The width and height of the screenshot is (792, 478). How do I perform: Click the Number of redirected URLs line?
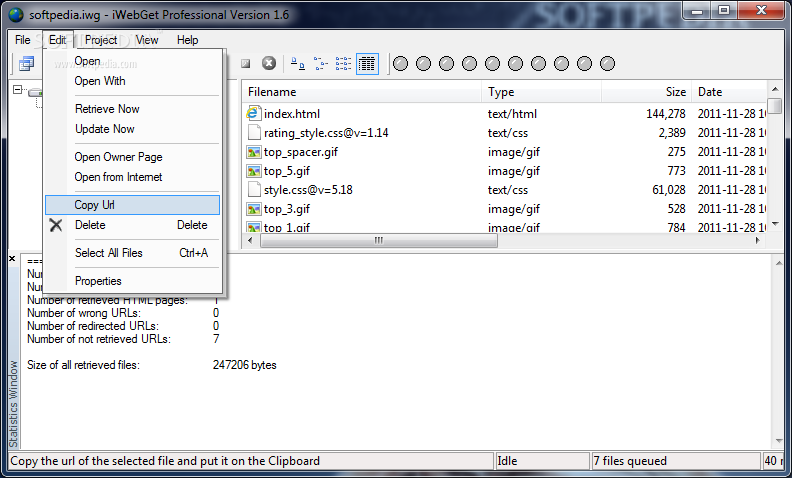[123, 326]
